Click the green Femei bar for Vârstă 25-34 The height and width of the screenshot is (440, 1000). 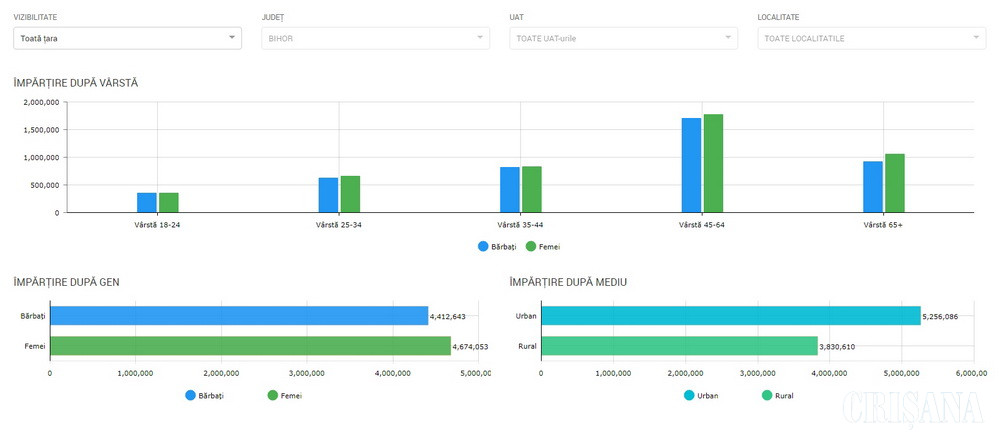click(350, 195)
